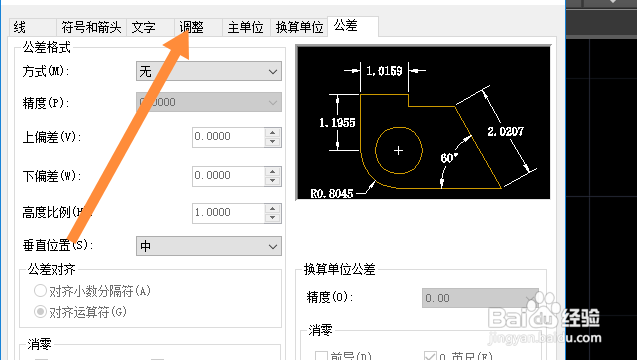Go to the 调整 tab
The image size is (637, 360).
[x=199, y=28]
